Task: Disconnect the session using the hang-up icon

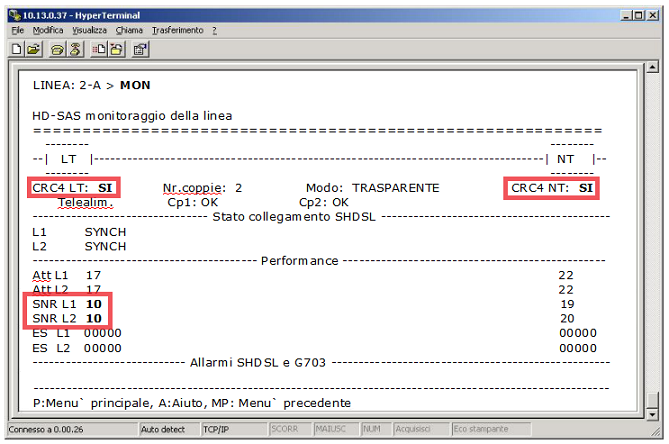Action: click(75, 48)
